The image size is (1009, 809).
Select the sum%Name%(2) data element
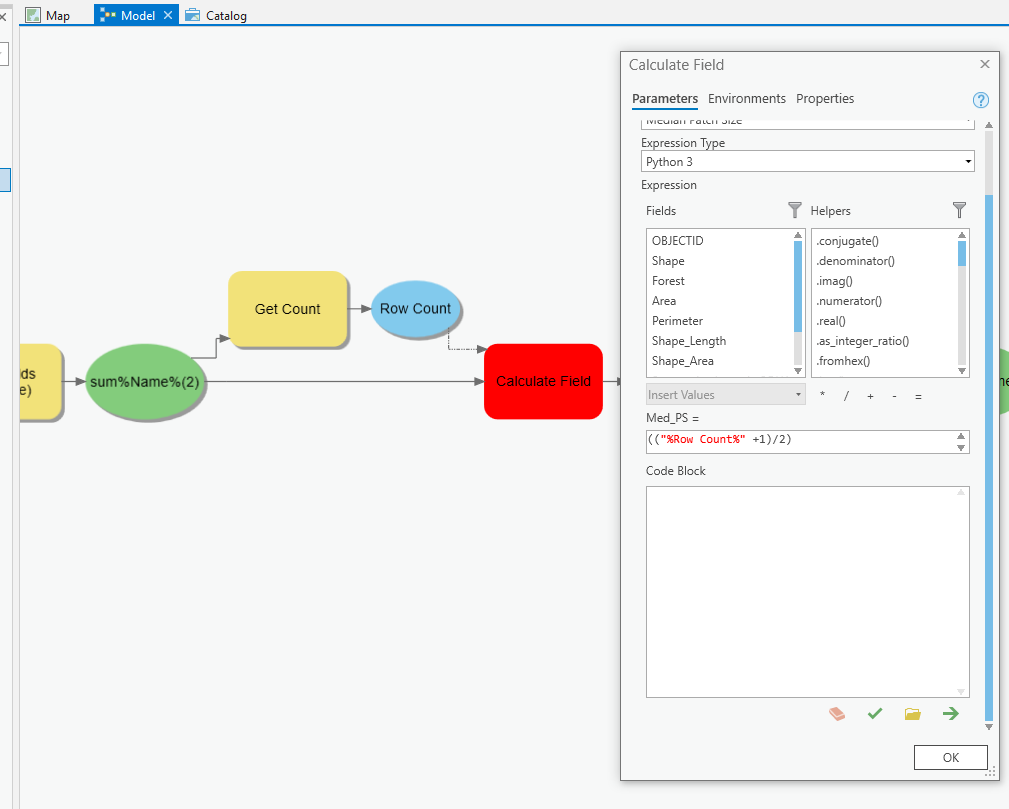tap(145, 382)
